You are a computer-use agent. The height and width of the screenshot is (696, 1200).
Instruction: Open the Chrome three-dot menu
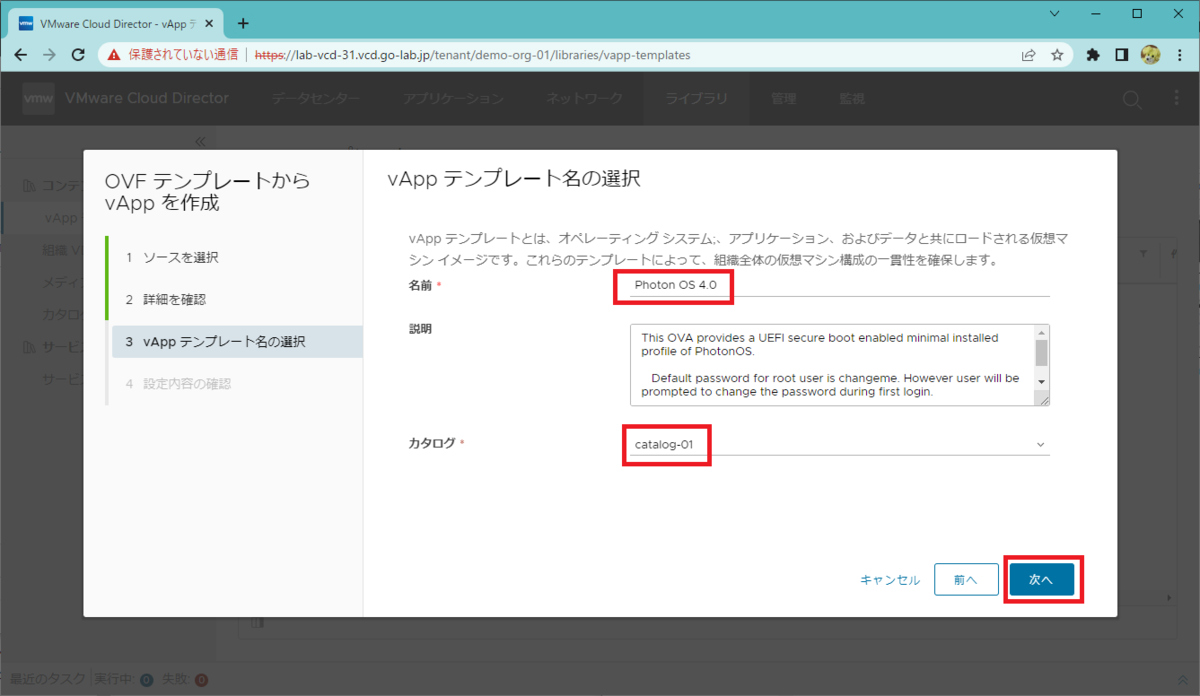(1179, 55)
